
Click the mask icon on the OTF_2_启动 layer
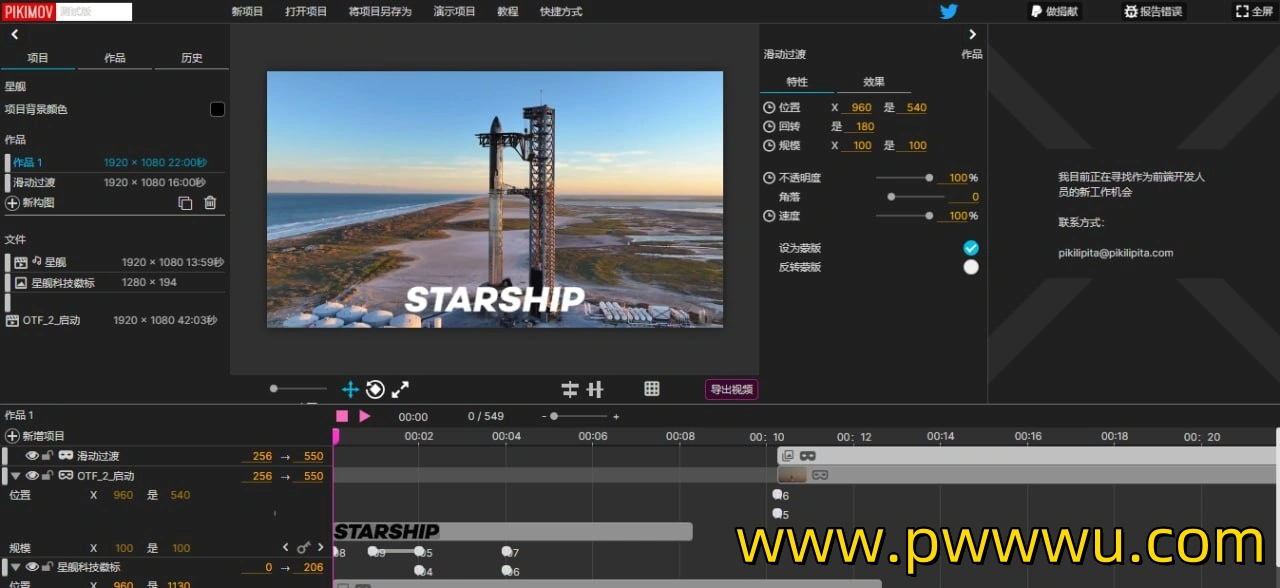pyautogui.click(x=66, y=476)
